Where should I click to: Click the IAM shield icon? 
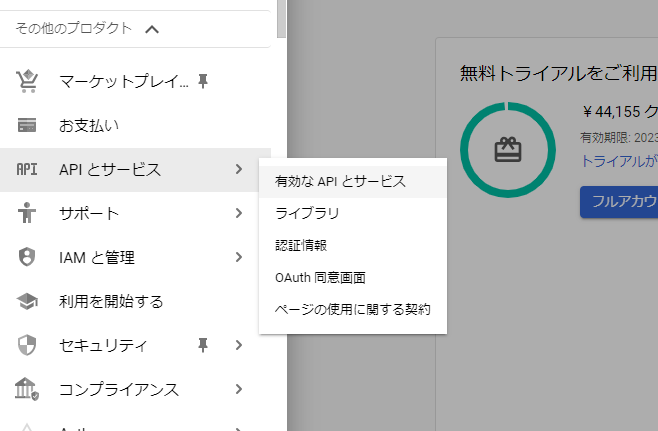pos(27,257)
